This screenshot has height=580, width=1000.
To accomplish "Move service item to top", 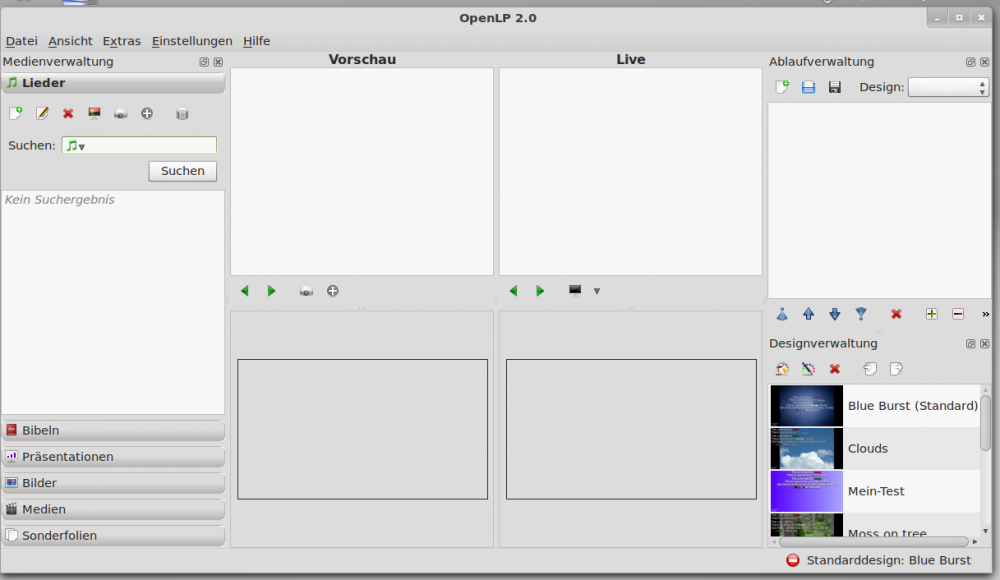I will 782,314.
